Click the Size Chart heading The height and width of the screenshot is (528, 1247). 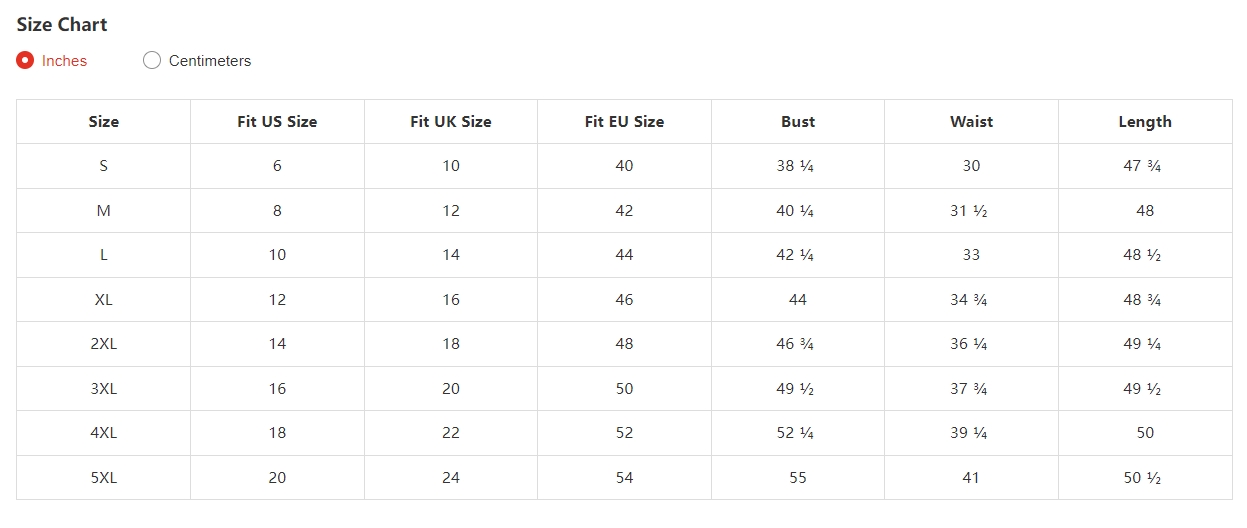62,24
